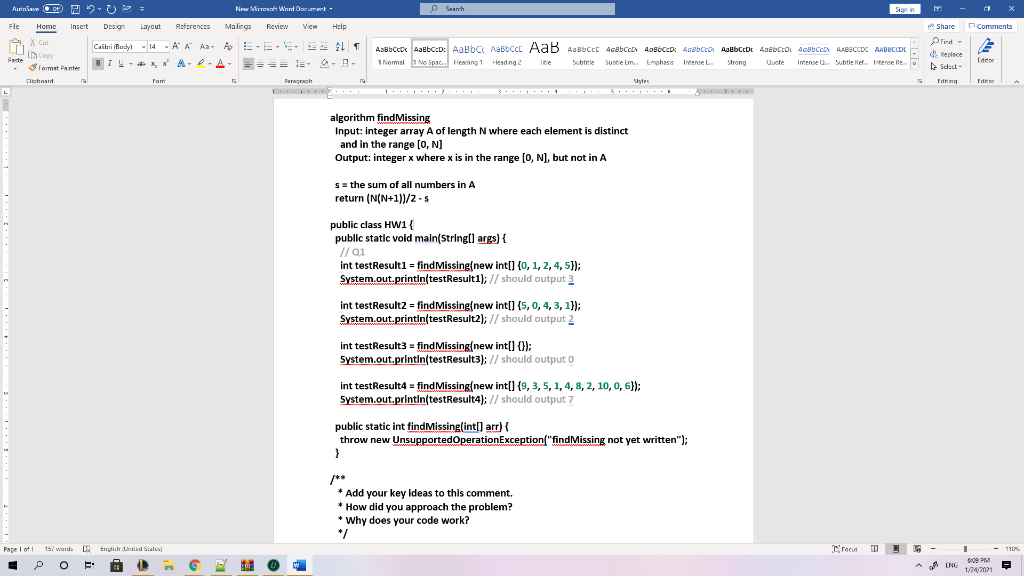Apply bullet list formatting
The width and height of the screenshot is (1024, 576).
click(x=247, y=45)
